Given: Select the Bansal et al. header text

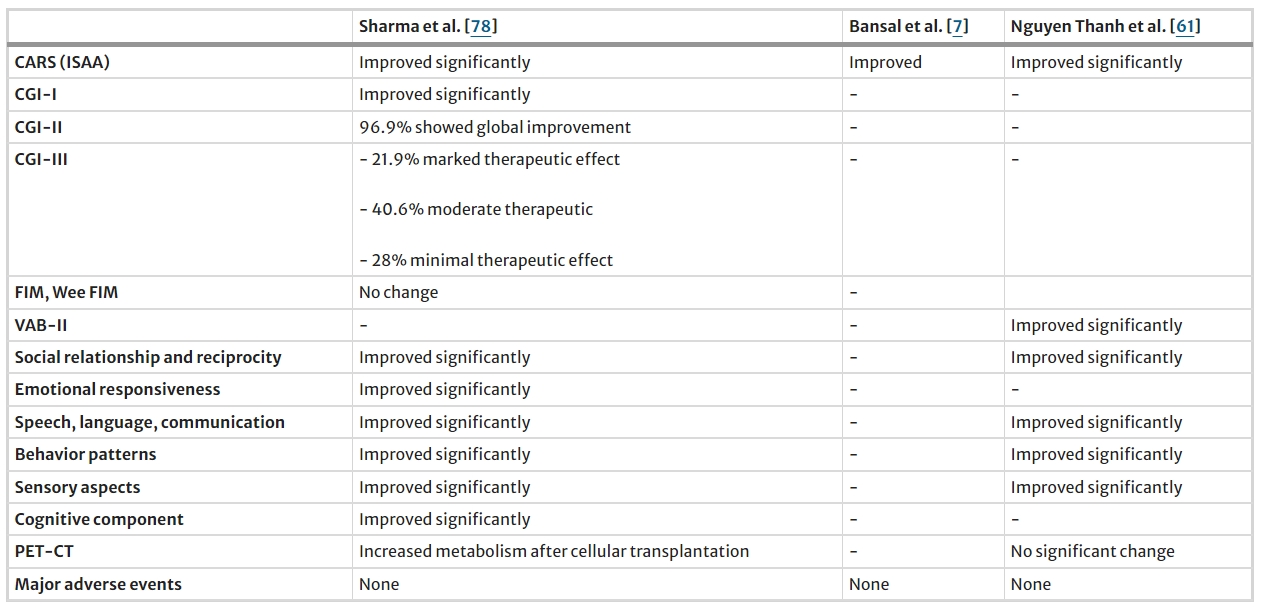Looking at the screenshot, I should coord(896,27).
